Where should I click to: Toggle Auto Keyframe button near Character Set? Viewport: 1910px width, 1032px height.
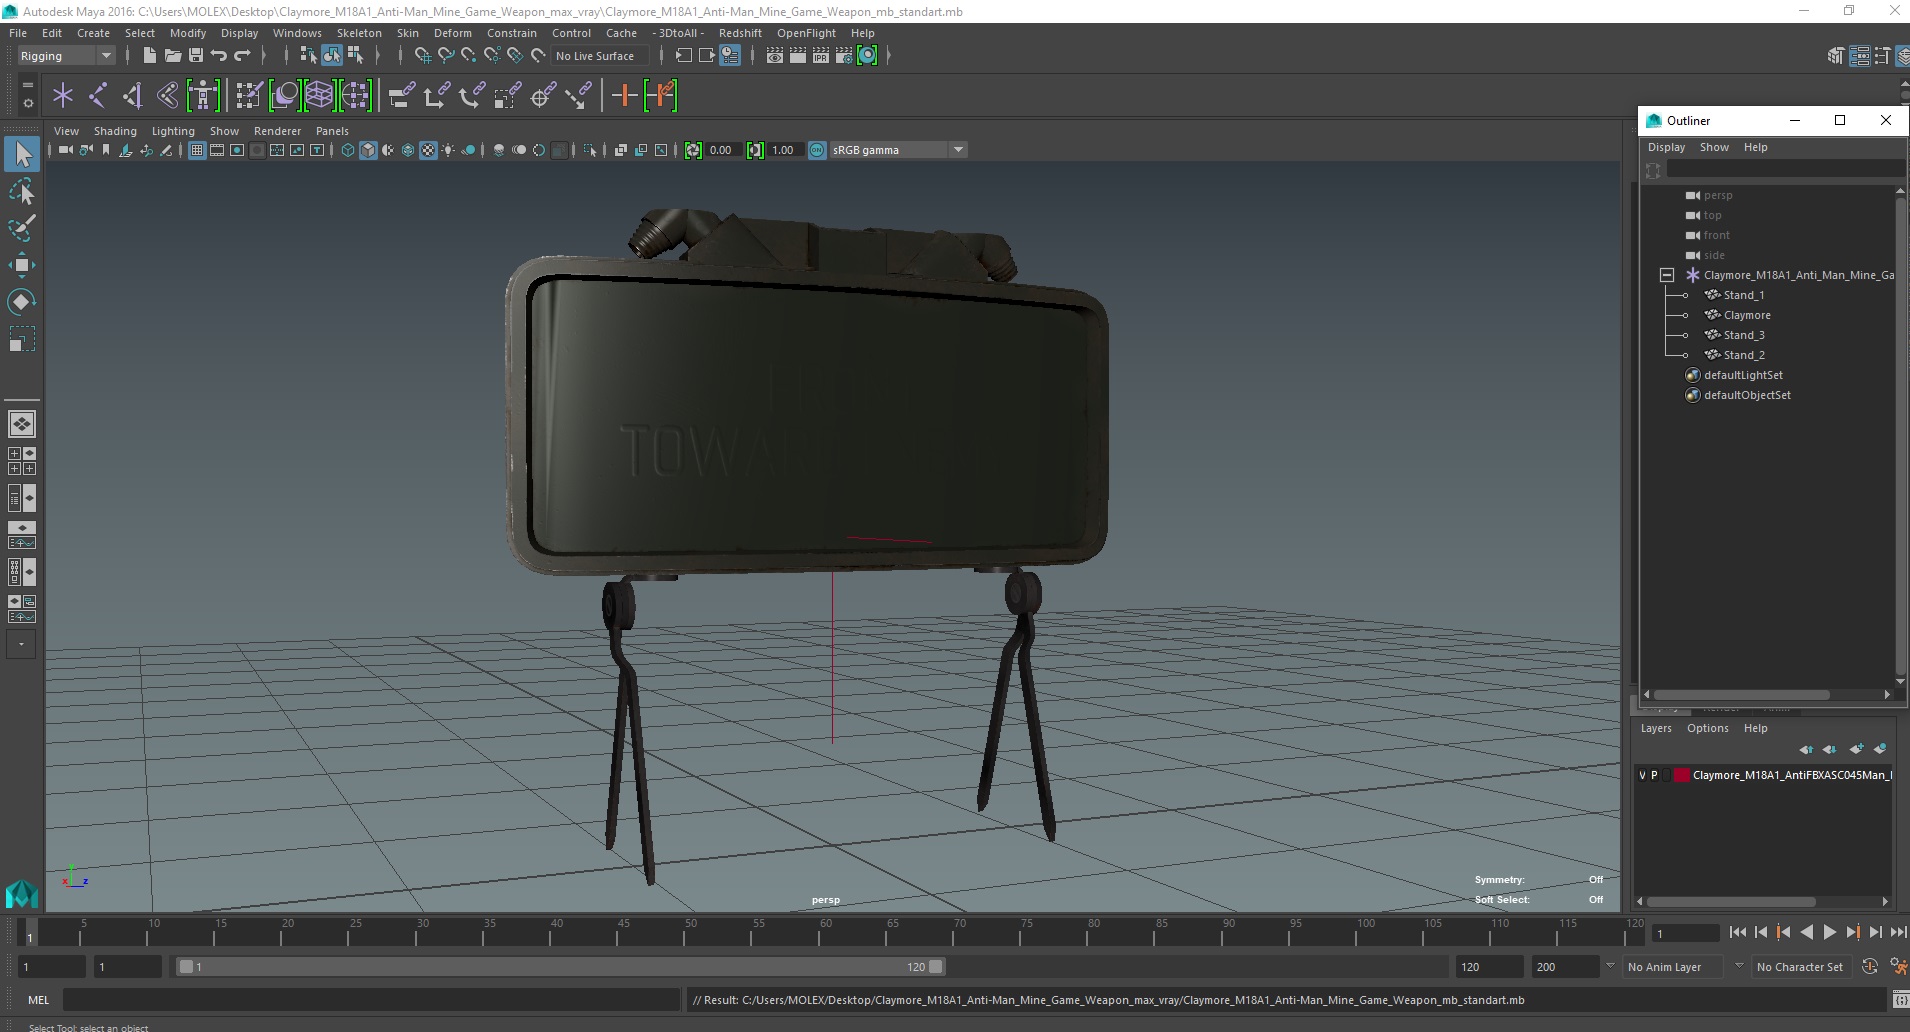(1870, 967)
